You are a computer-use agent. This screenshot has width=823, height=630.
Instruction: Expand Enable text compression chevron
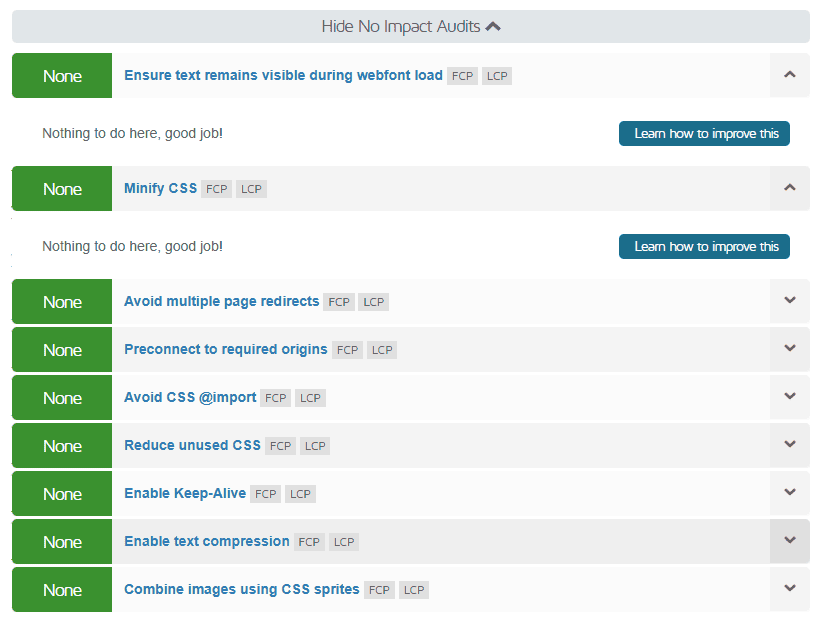789,541
